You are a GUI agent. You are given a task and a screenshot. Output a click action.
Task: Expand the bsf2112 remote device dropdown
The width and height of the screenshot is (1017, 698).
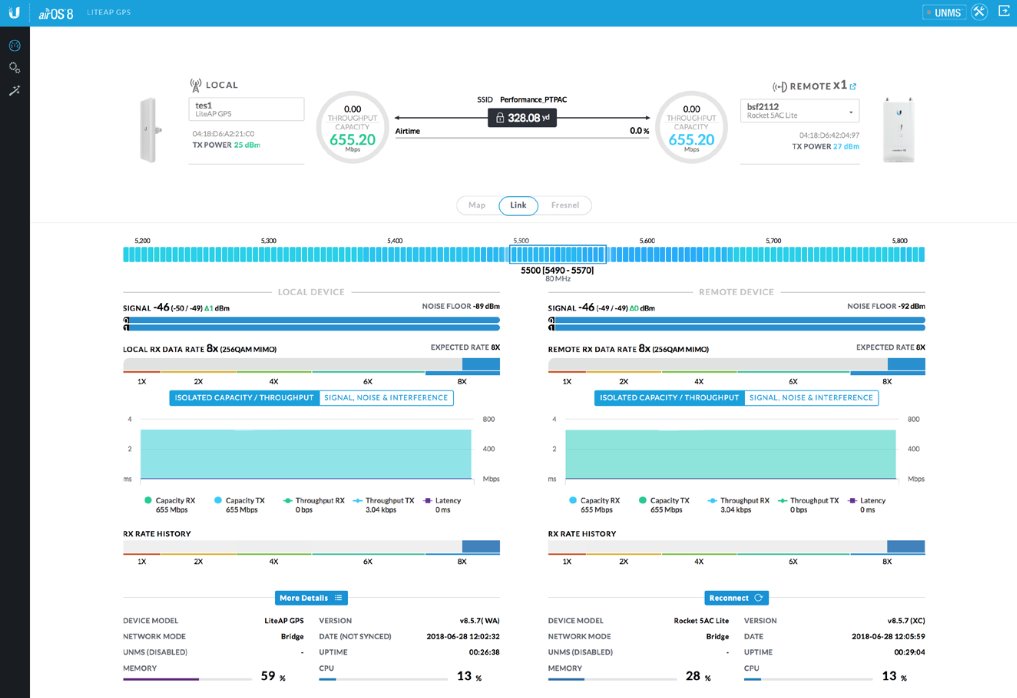click(801, 109)
